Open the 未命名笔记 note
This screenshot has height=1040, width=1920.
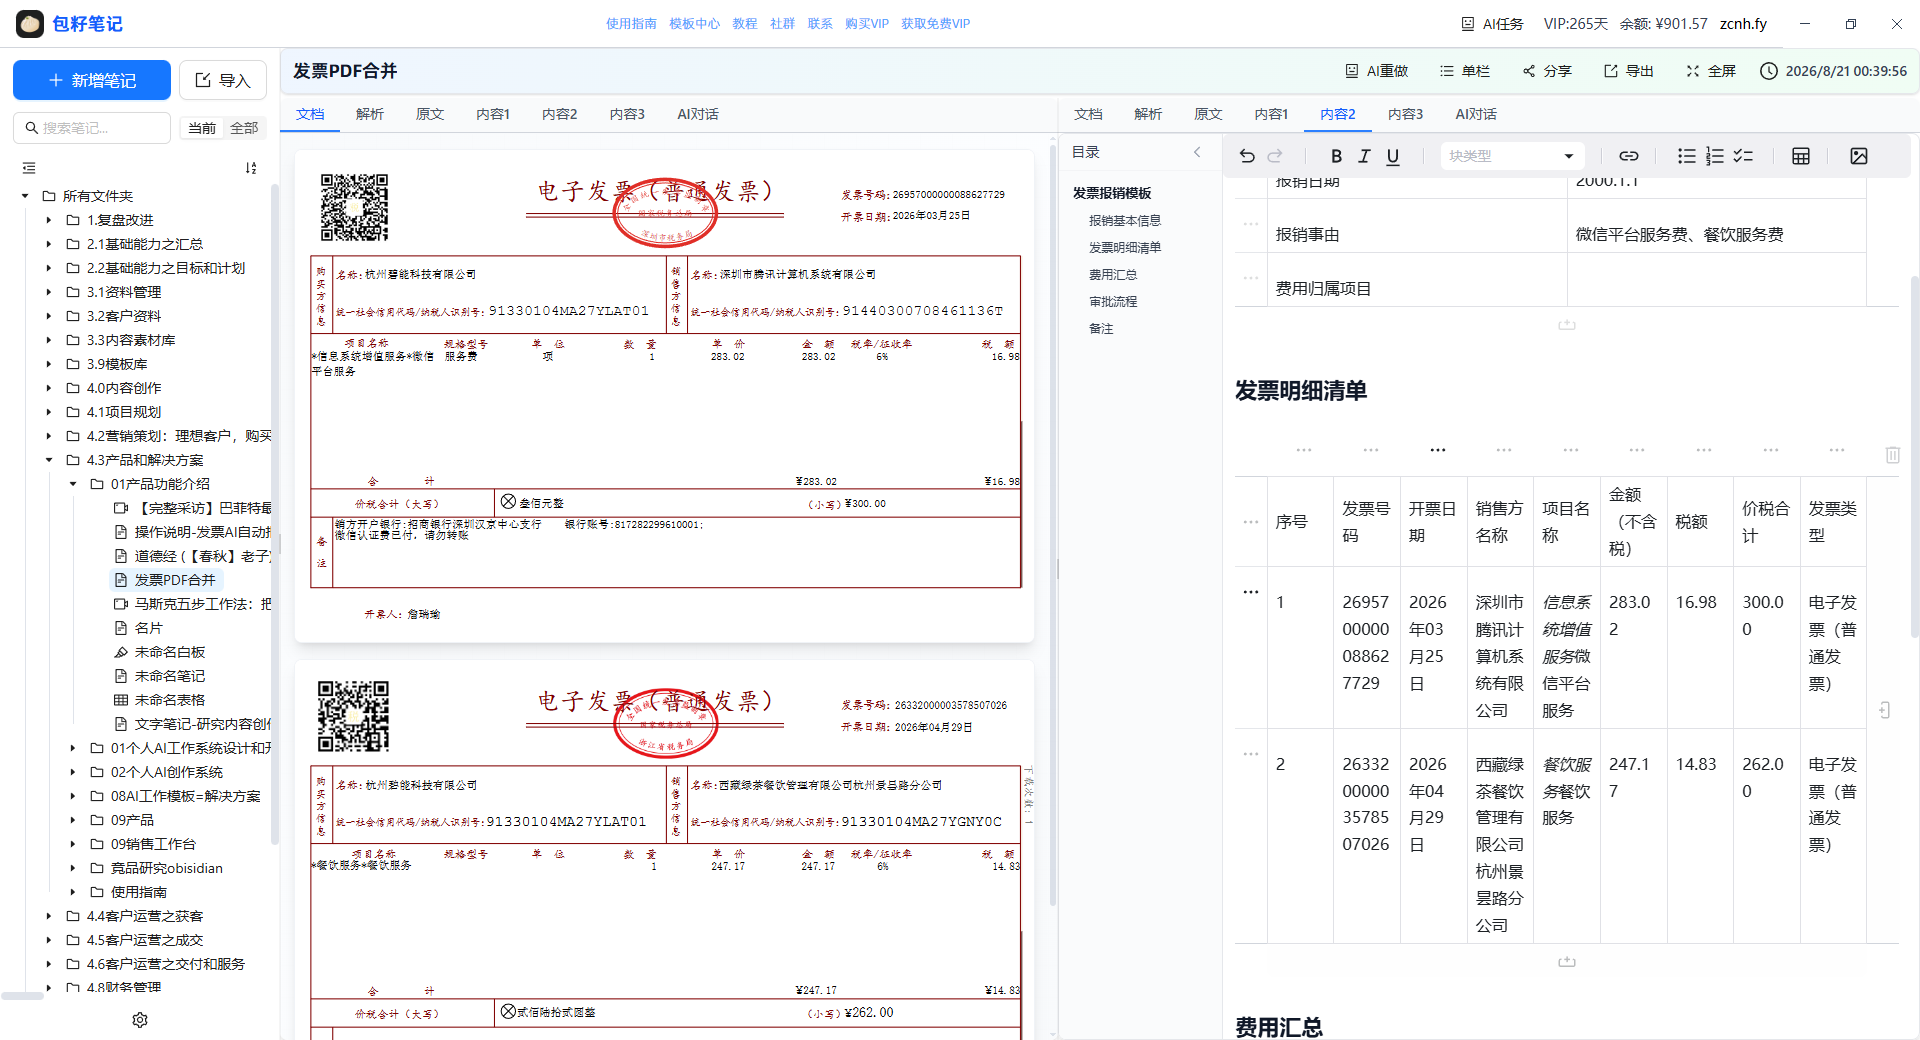tap(170, 676)
